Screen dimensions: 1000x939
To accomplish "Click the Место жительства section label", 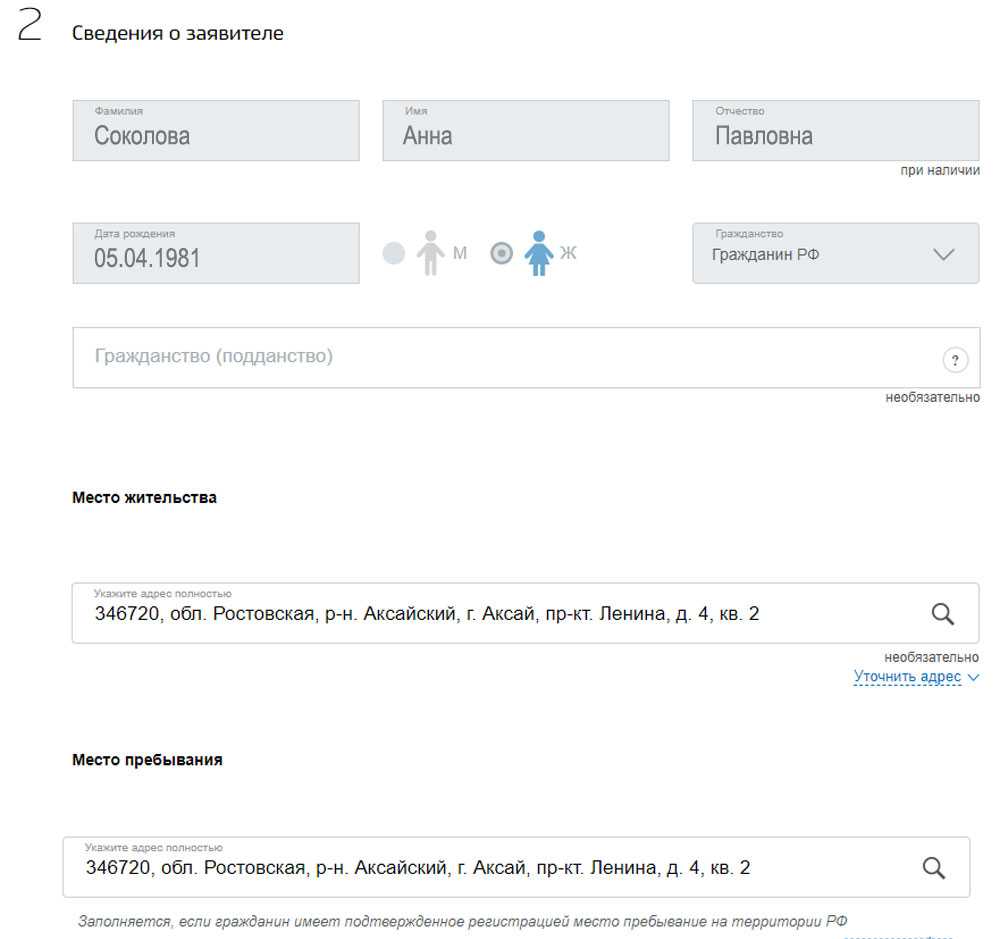I will [144, 497].
